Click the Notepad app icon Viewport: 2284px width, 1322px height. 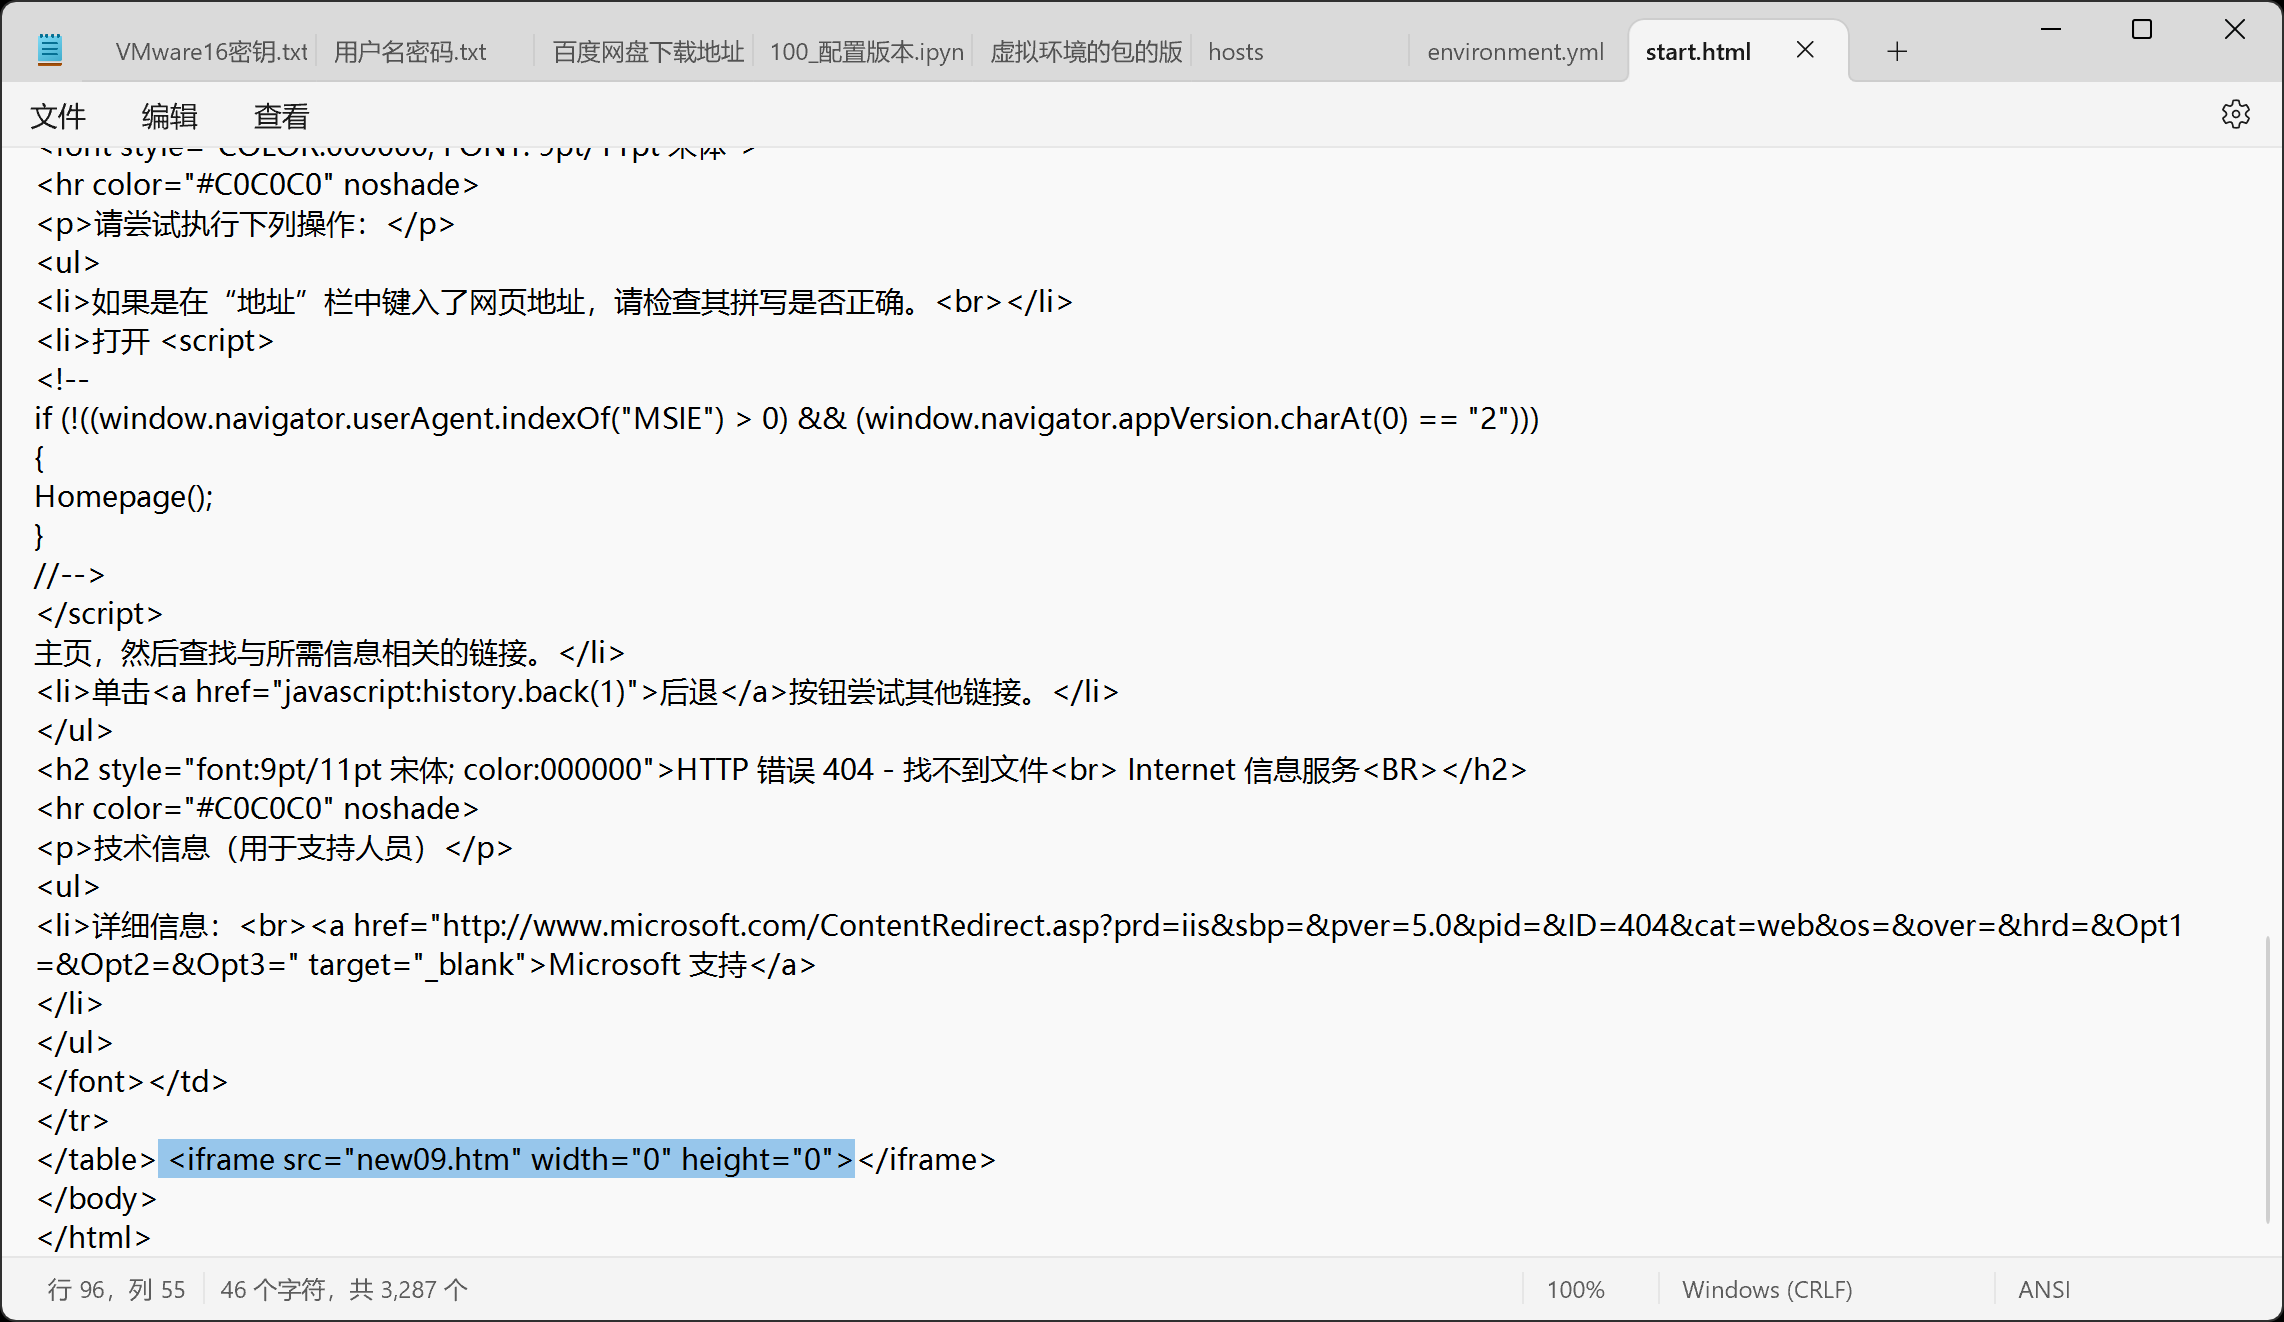(50, 50)
